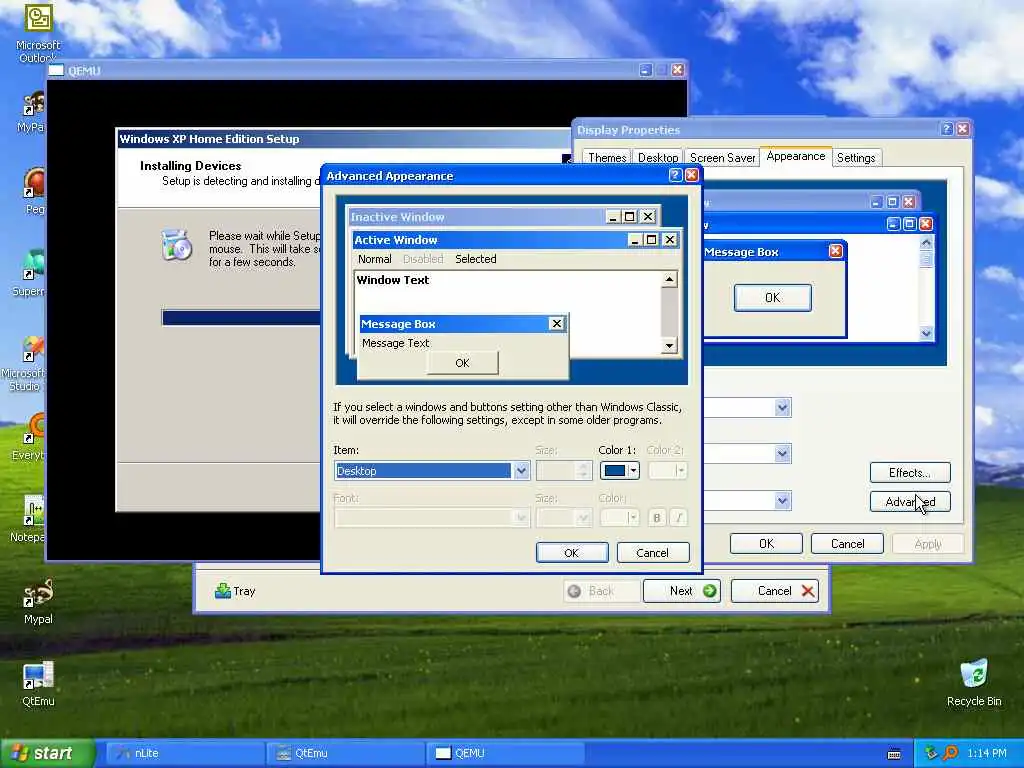The width and height of the screenshot is (1024, 768).
Task: Click the setup CD icon in Windows XP Setup
Action: pyautogui.click(x=176, y=245)
